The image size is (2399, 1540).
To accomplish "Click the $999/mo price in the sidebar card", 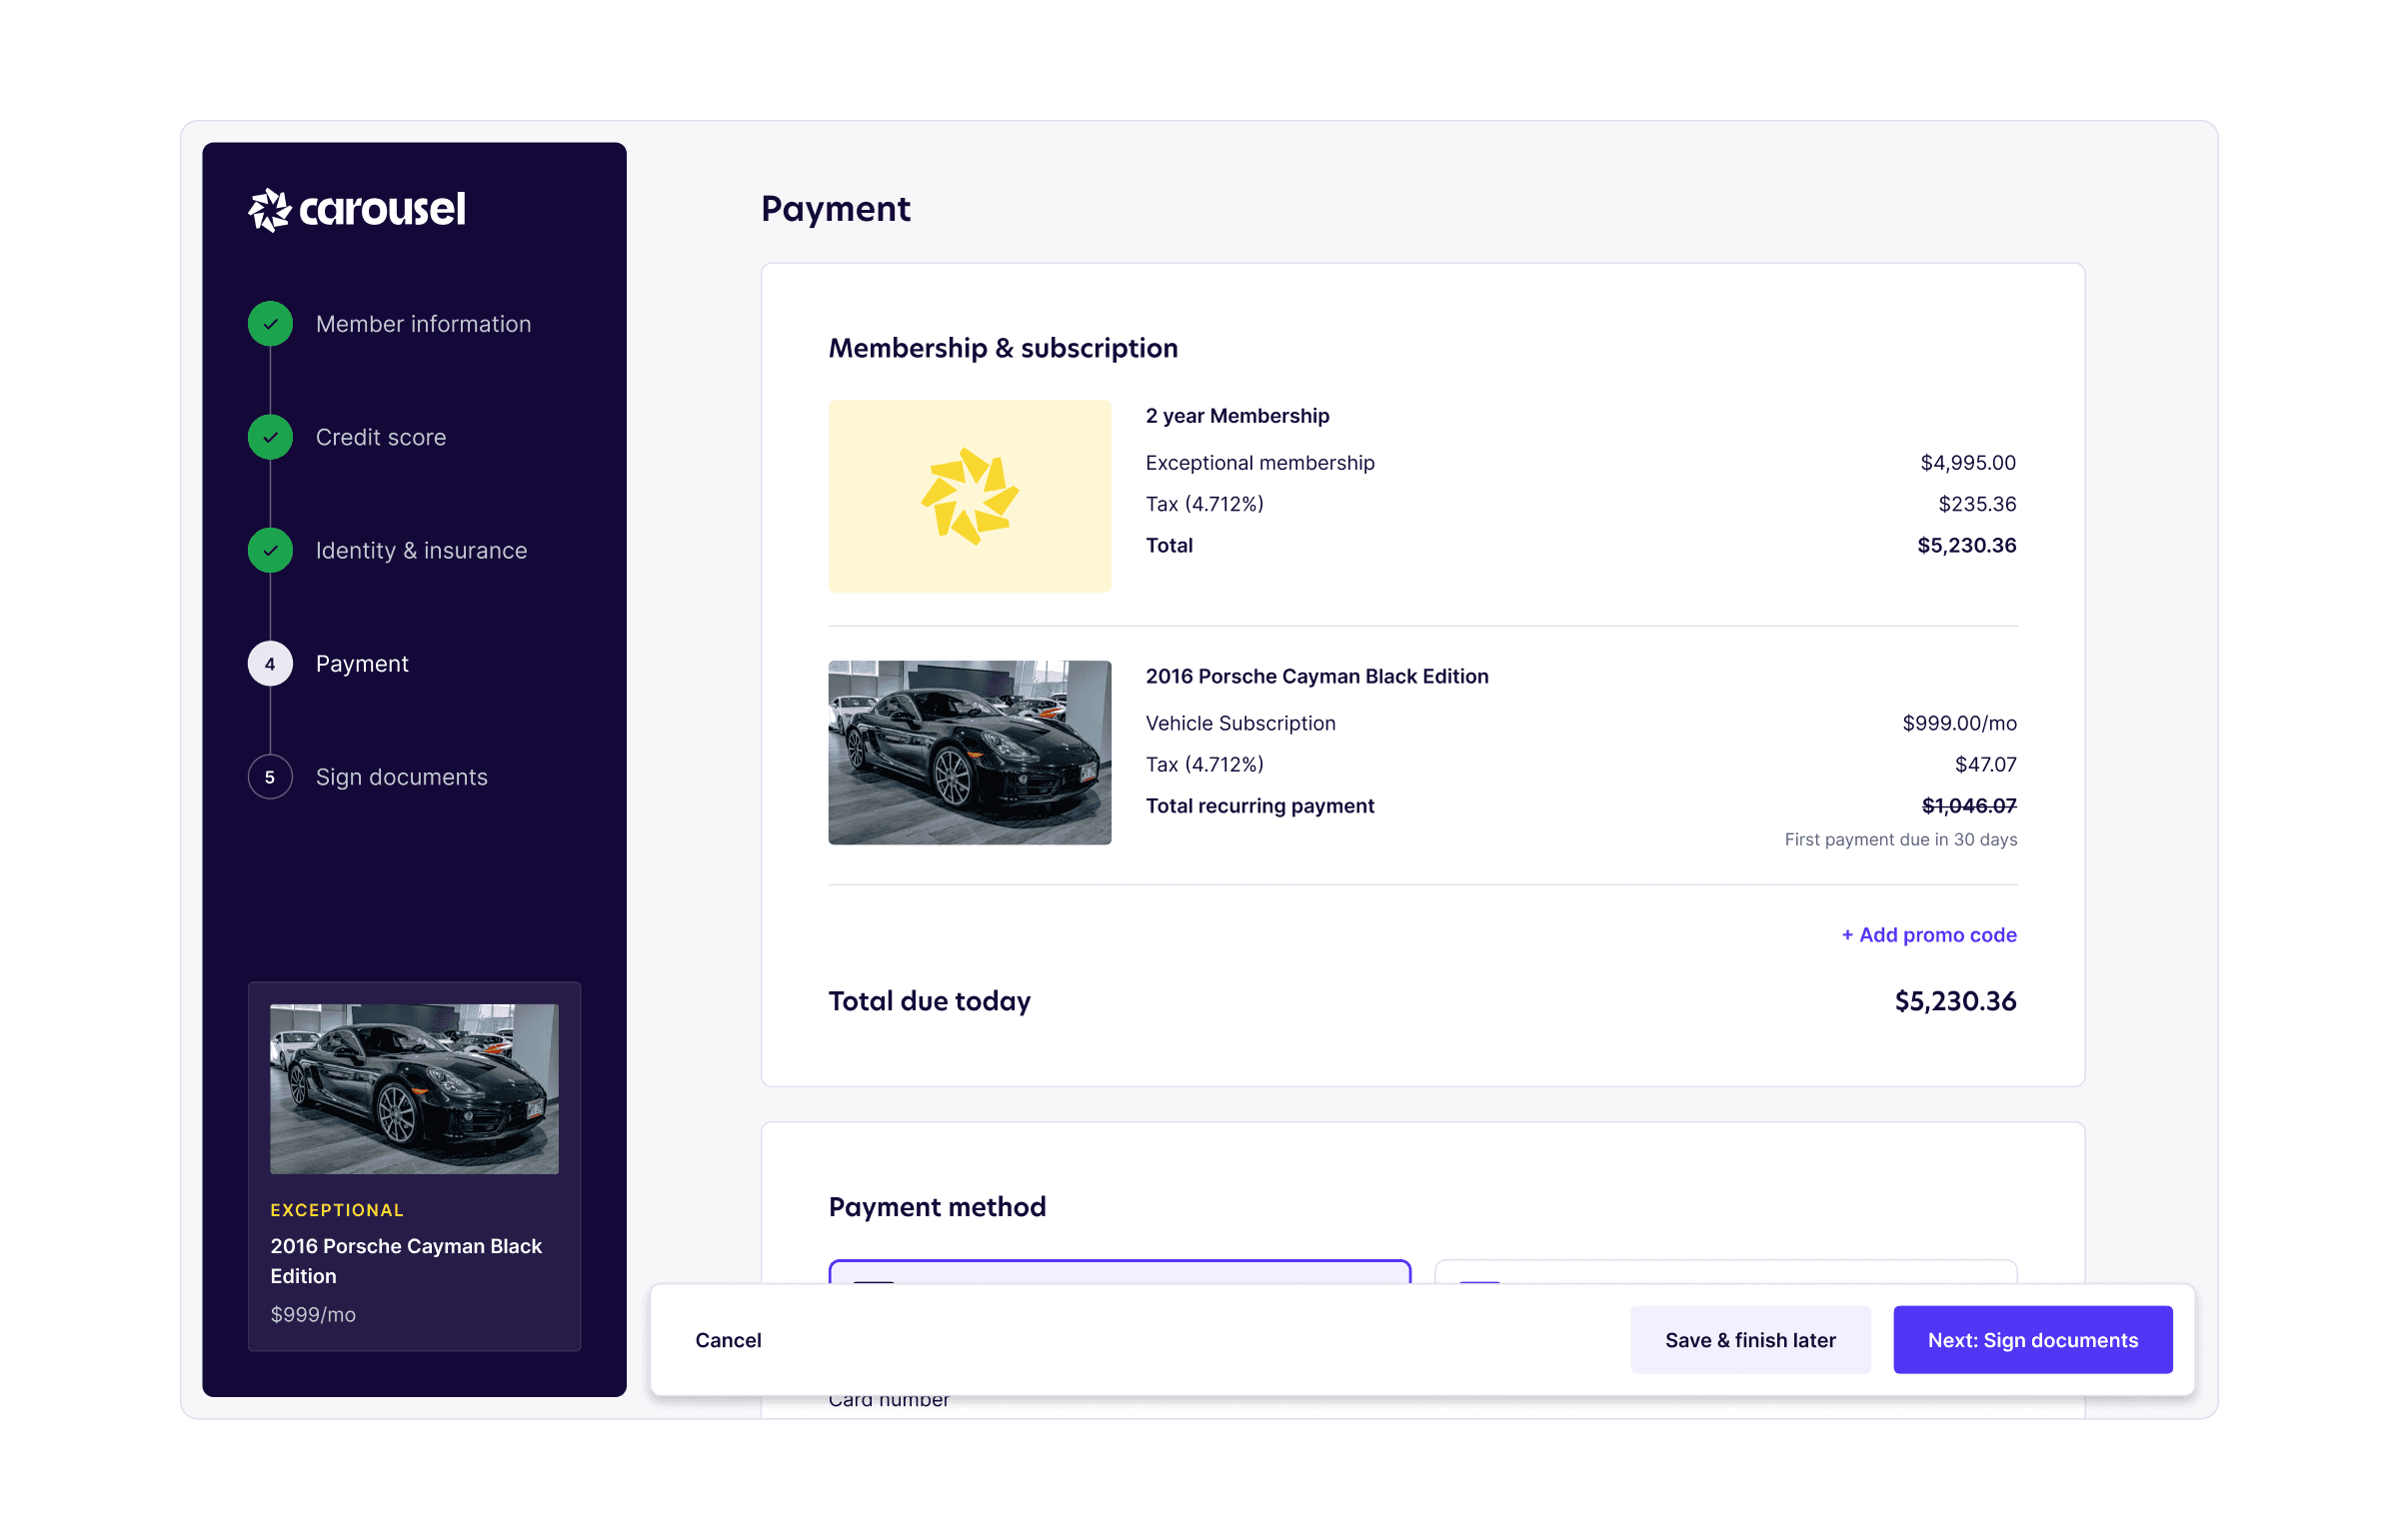I will [313, 1314].
